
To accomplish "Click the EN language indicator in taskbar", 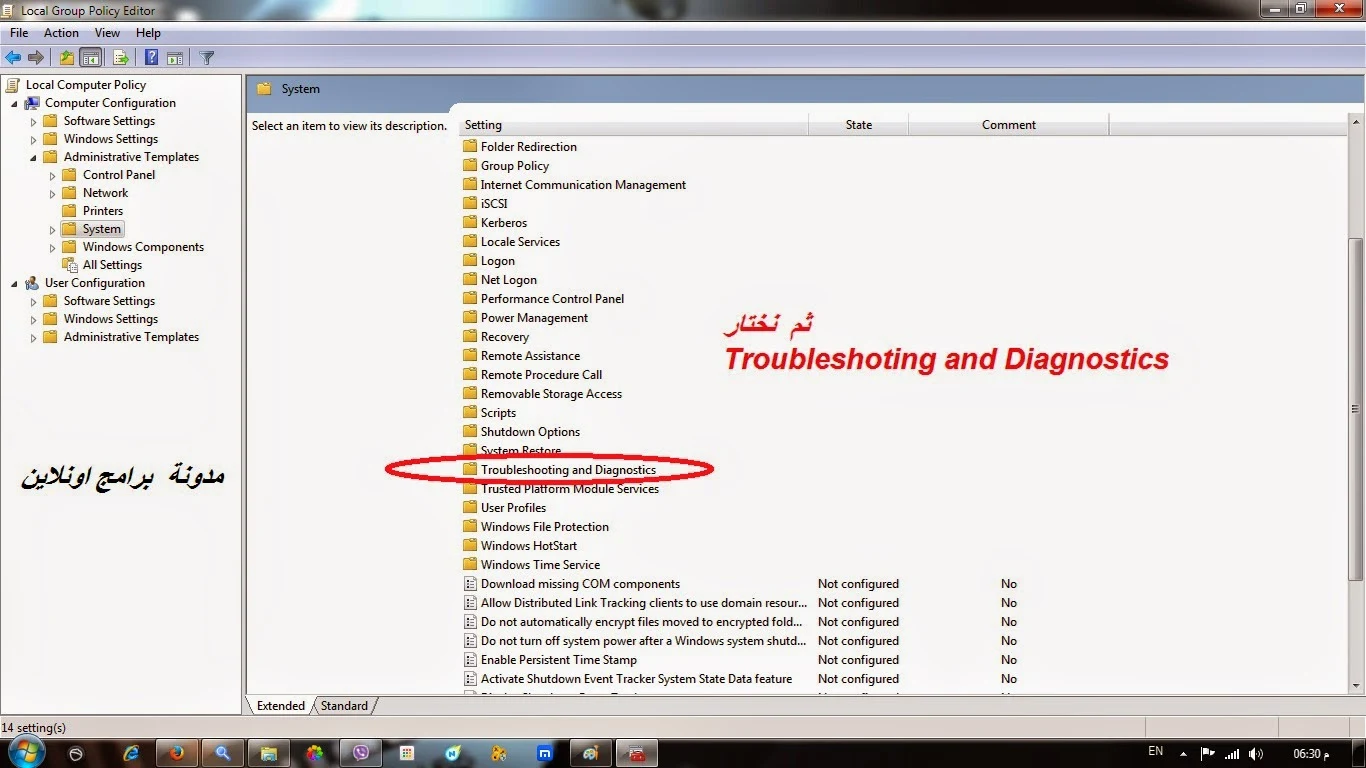I will 1155,751.
